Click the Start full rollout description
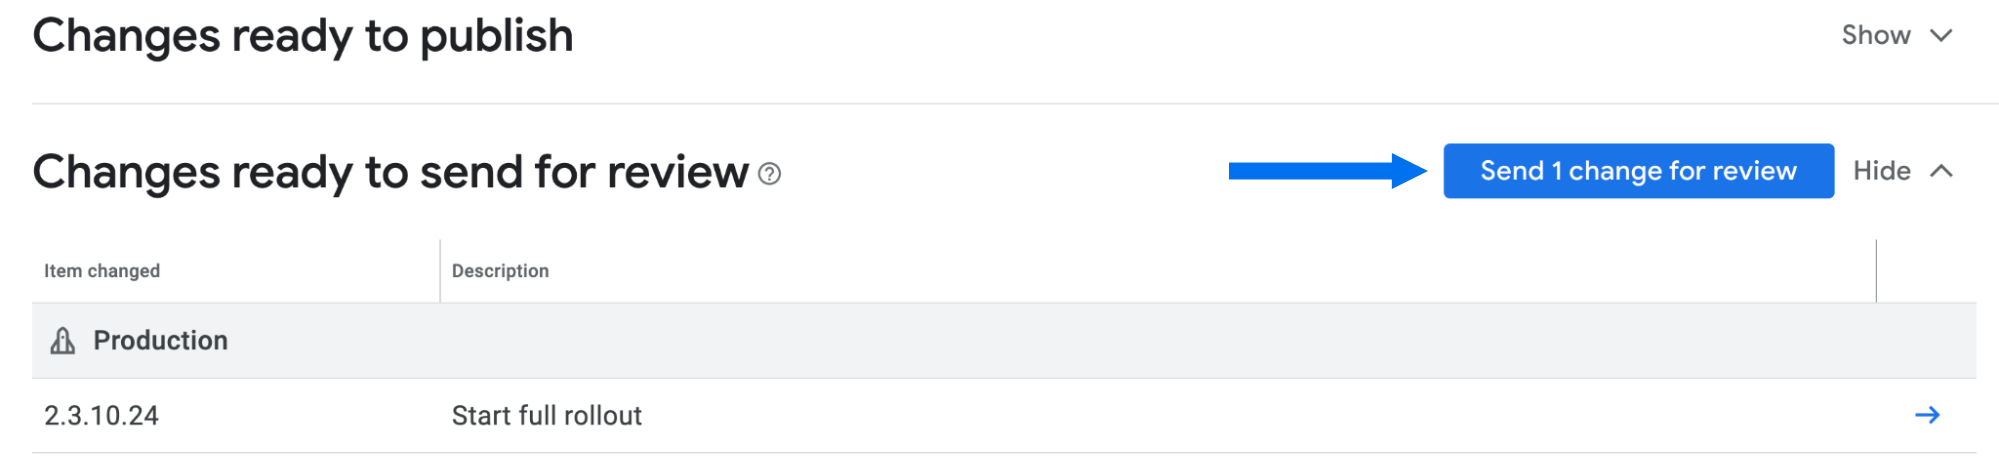The width and height of the screenshot is (1999, 456). point(546,416)
